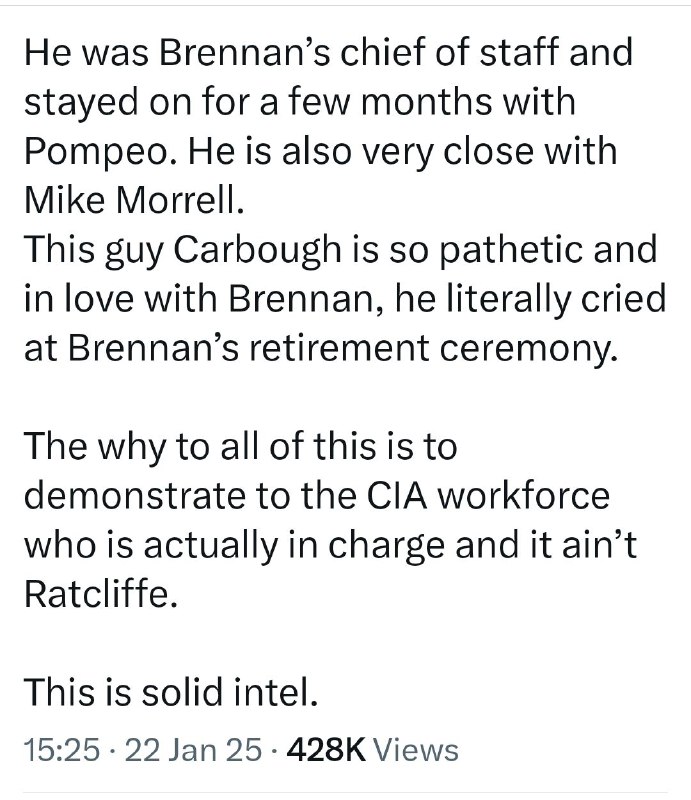This screenshot has height=800, width=691.
Task: Click the 22 Jan 25 date
Action: coord(193,749)
